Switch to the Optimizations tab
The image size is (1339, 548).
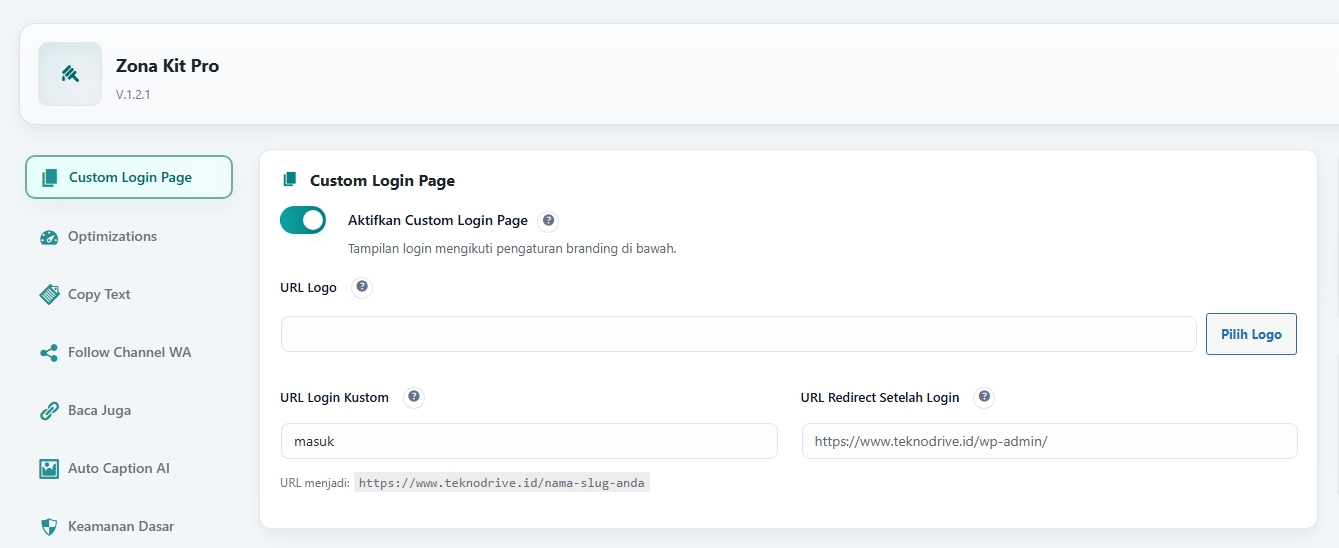click(112, 237)
